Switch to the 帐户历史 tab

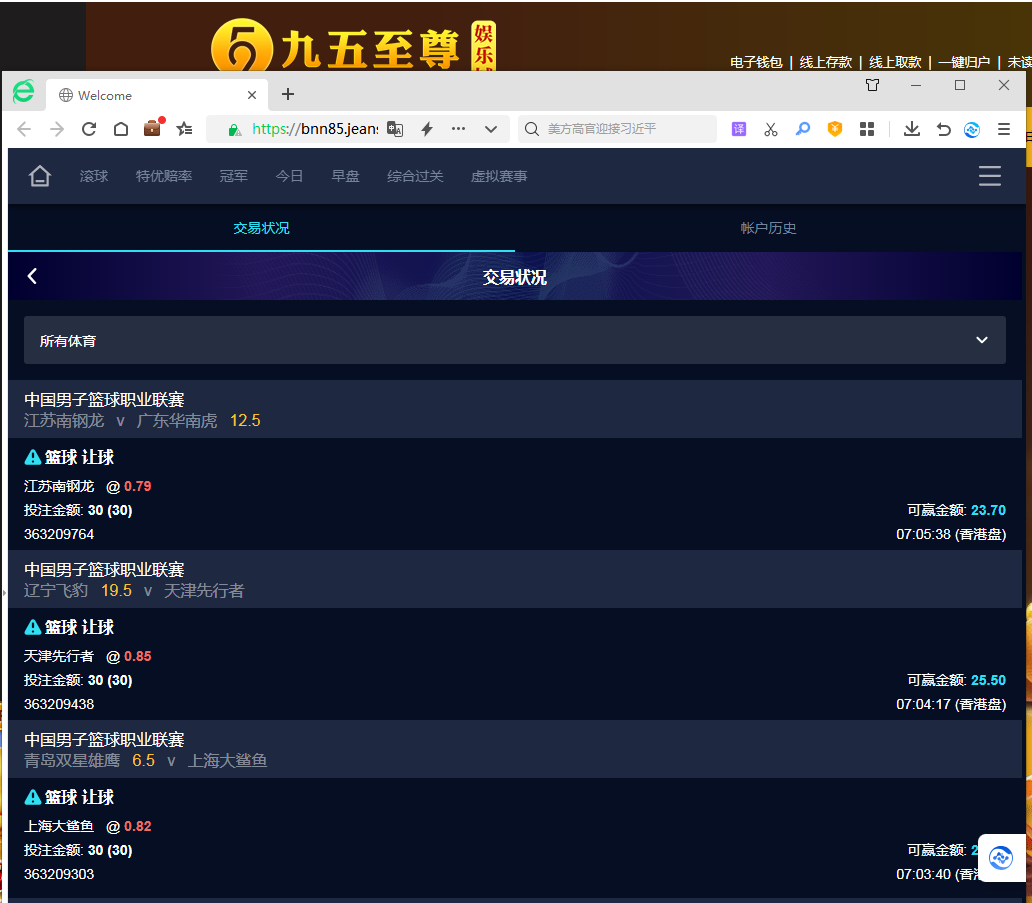pyautogui.click(x=768, y=228)
